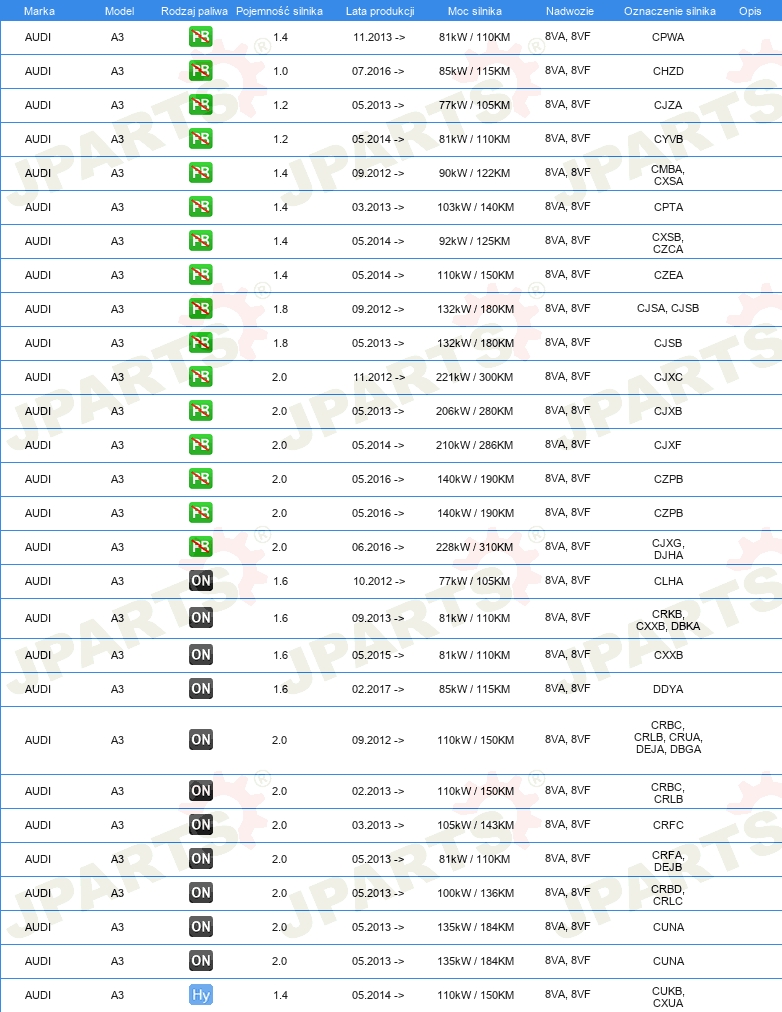Click the engine code CPWA

point(668,37)
